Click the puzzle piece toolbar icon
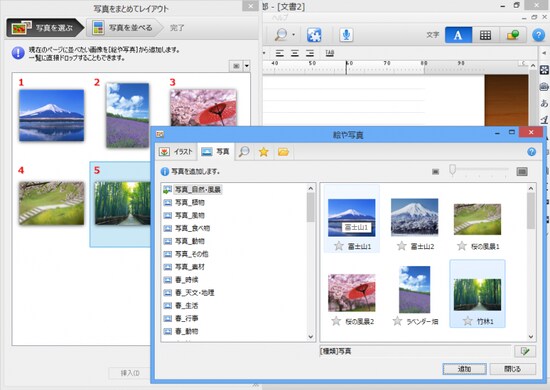 [x=314, y=35]
